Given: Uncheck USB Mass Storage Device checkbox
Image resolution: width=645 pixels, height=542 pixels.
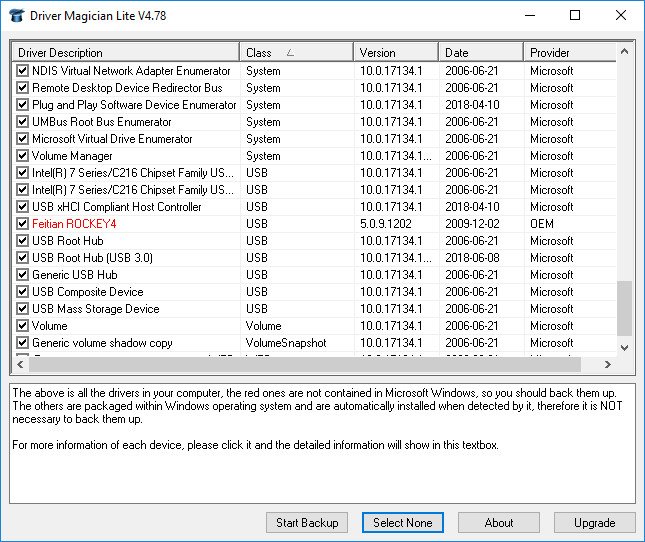Looking at the screenshot, I should tap(23, 309).
